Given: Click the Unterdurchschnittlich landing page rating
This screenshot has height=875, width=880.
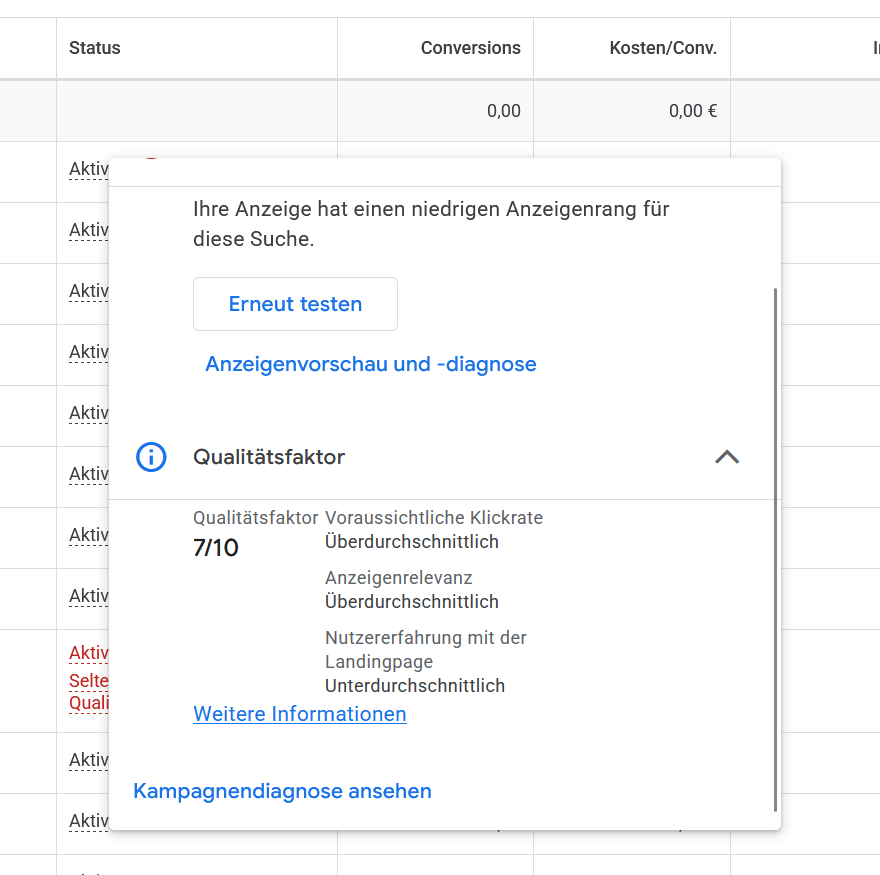Looking at the screenshot, I should pos(414,685).
